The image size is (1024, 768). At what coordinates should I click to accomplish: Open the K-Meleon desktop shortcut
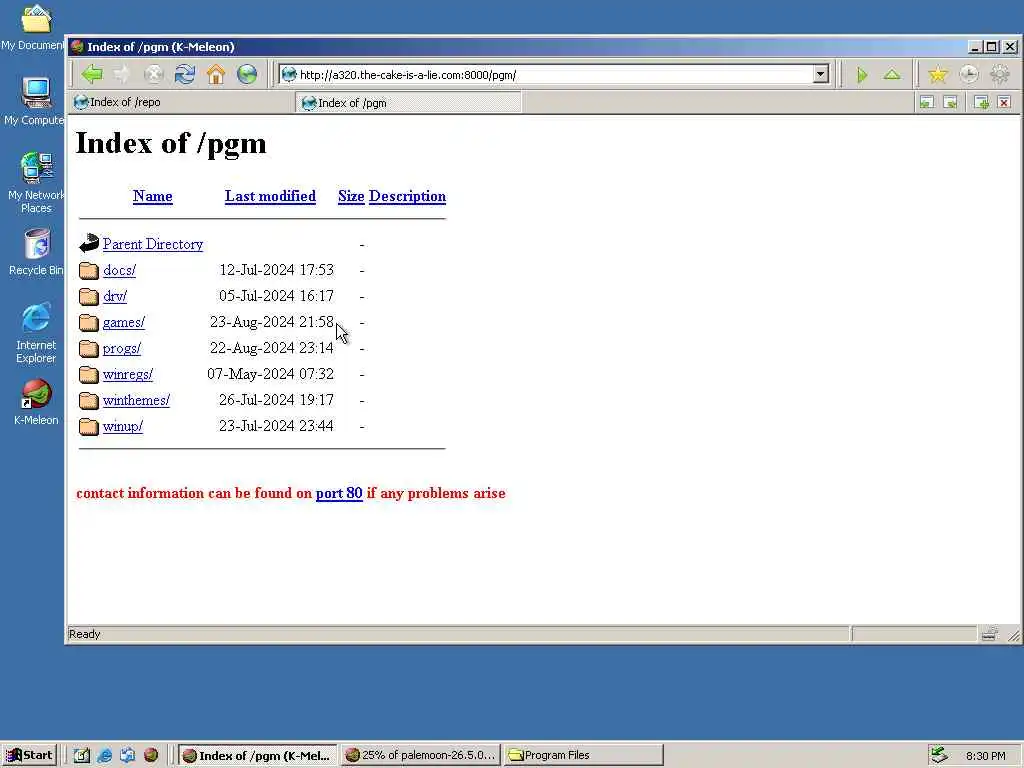point(36,402)
